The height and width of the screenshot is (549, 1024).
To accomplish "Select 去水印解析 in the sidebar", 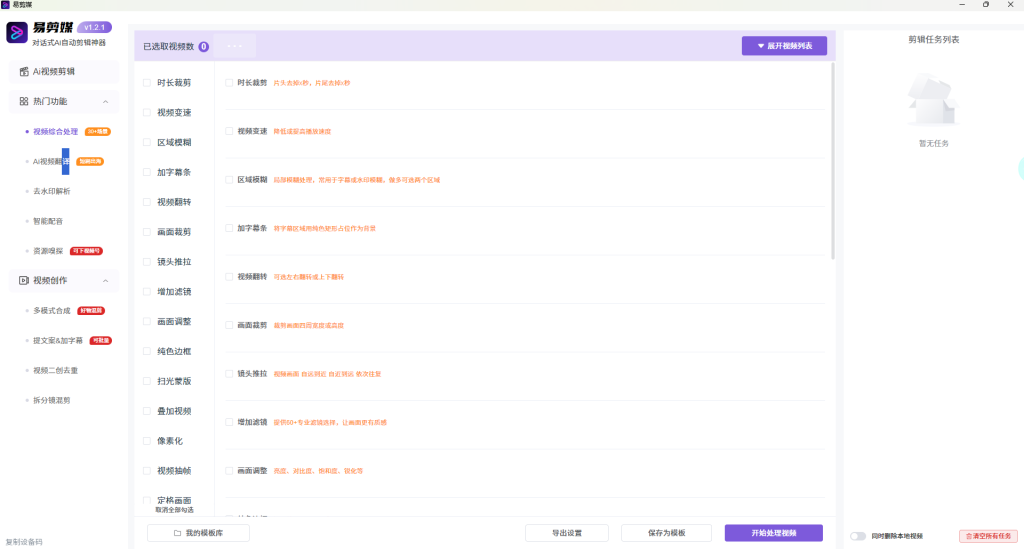I will coord(52,191).
